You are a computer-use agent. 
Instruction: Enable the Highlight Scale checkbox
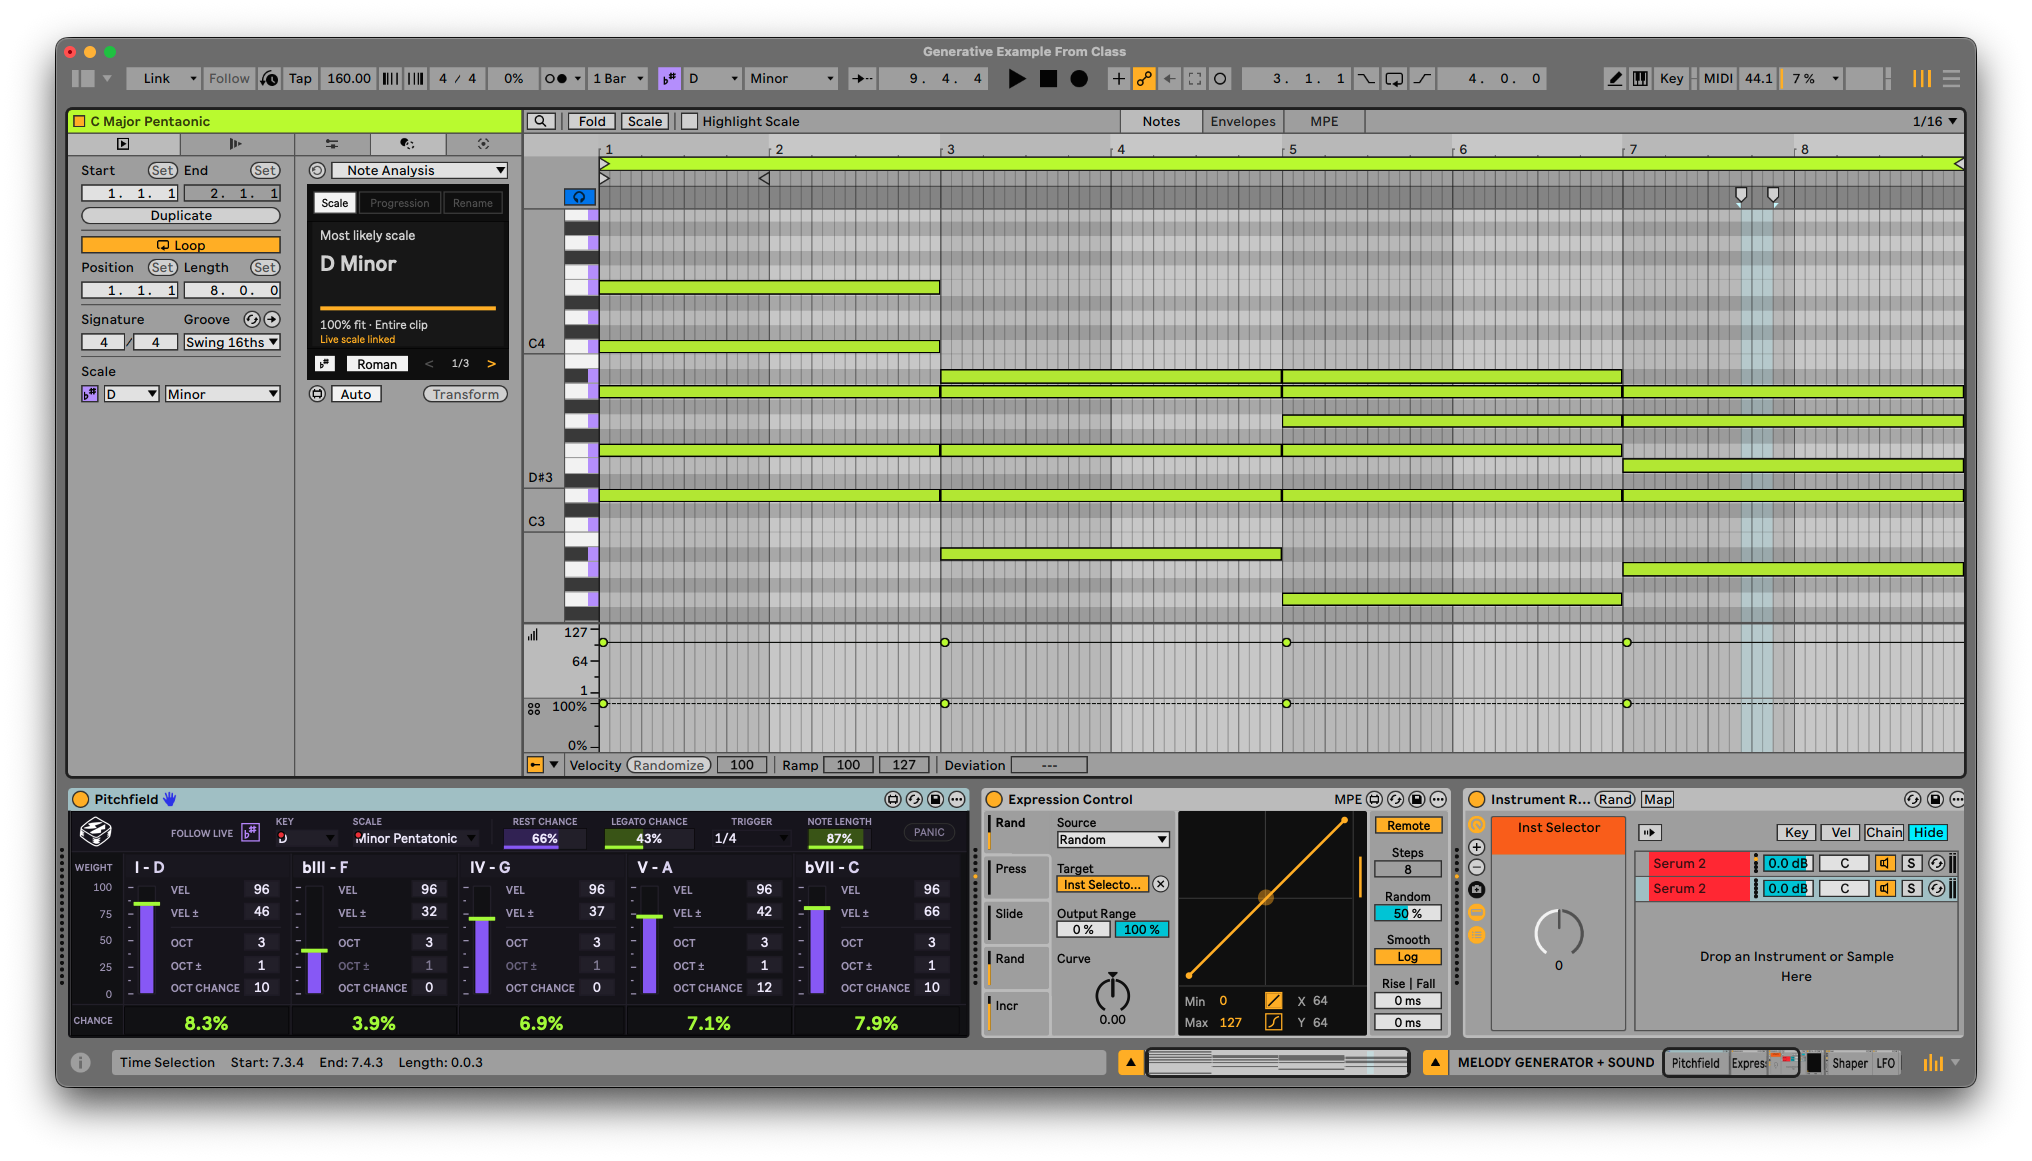689,122
